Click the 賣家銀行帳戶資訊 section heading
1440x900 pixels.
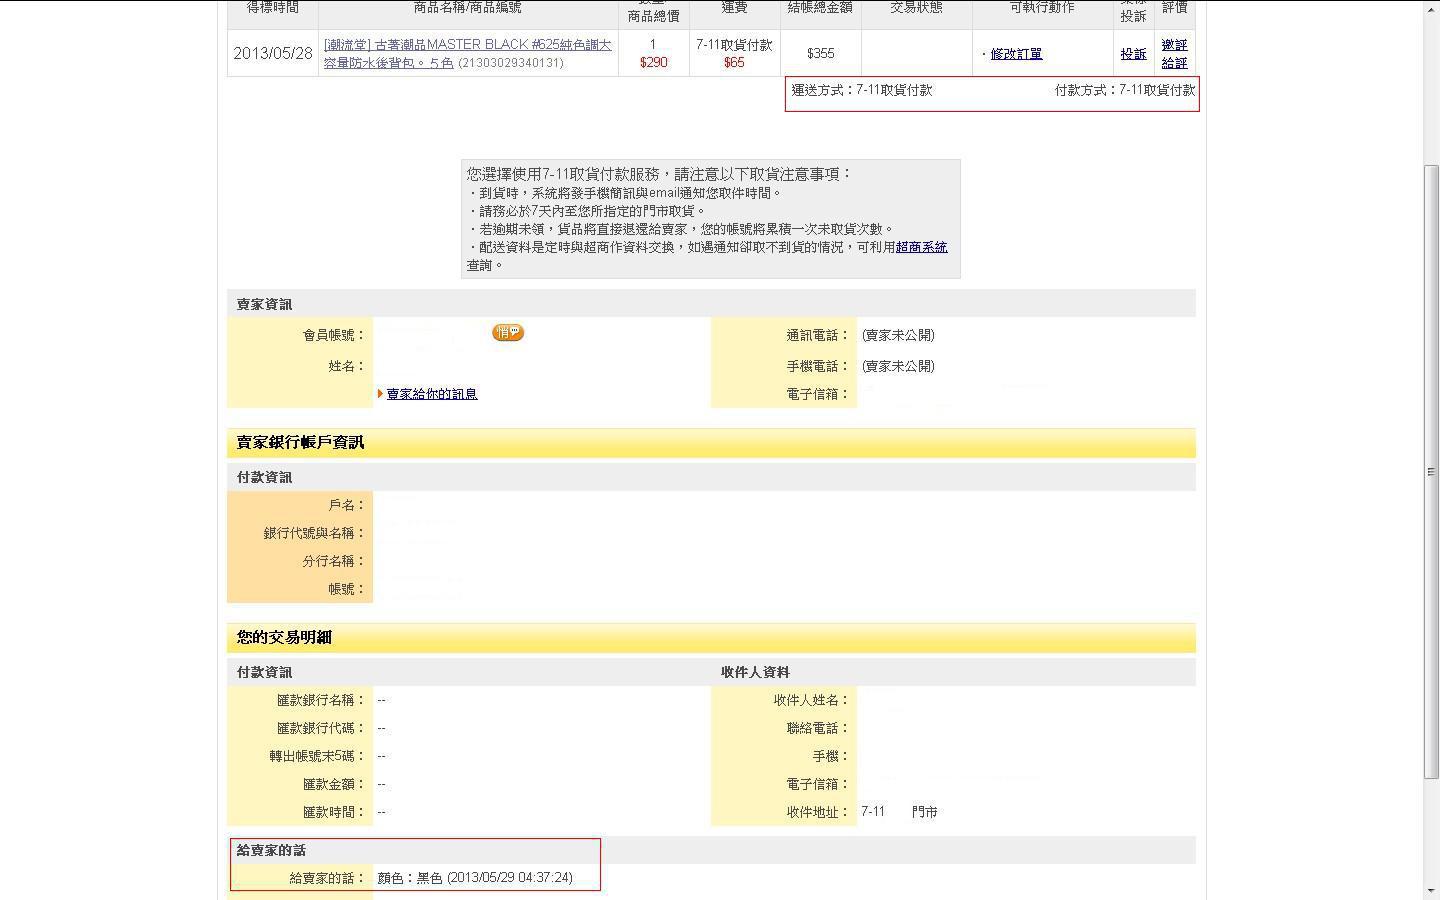pyautogui.click(x=300, y=442)
